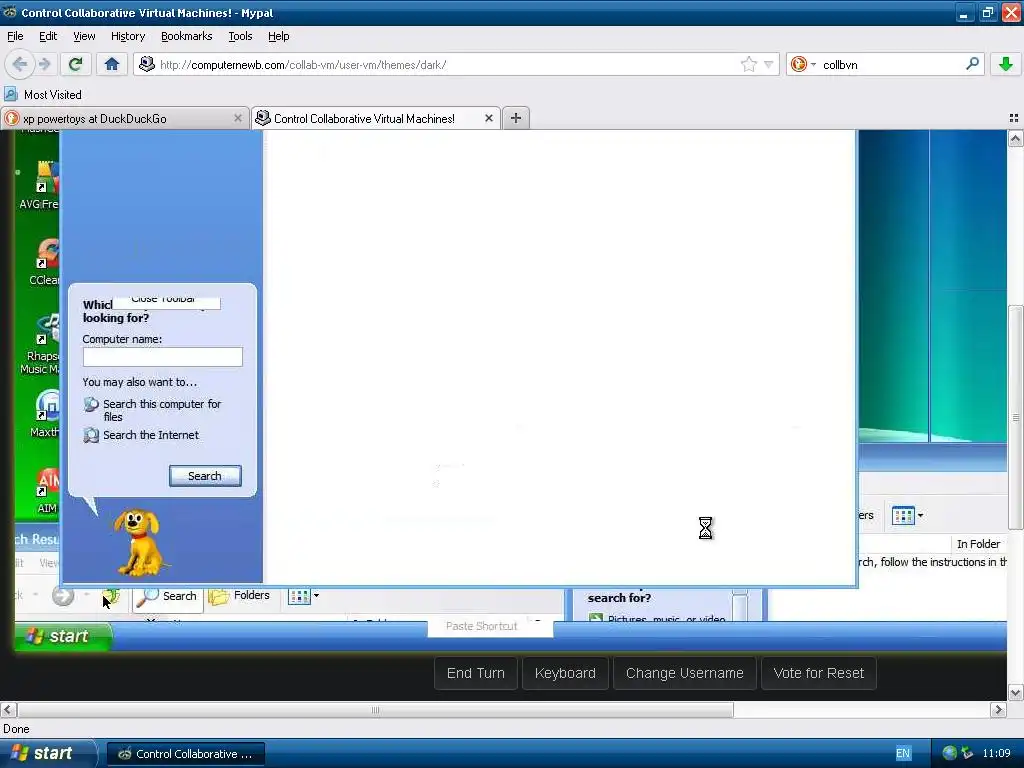Image resolution: width=1024 pixels, height=768 pixels.
Task: Bookmark this page with the star icon
Action: click(x=748, y=64)
